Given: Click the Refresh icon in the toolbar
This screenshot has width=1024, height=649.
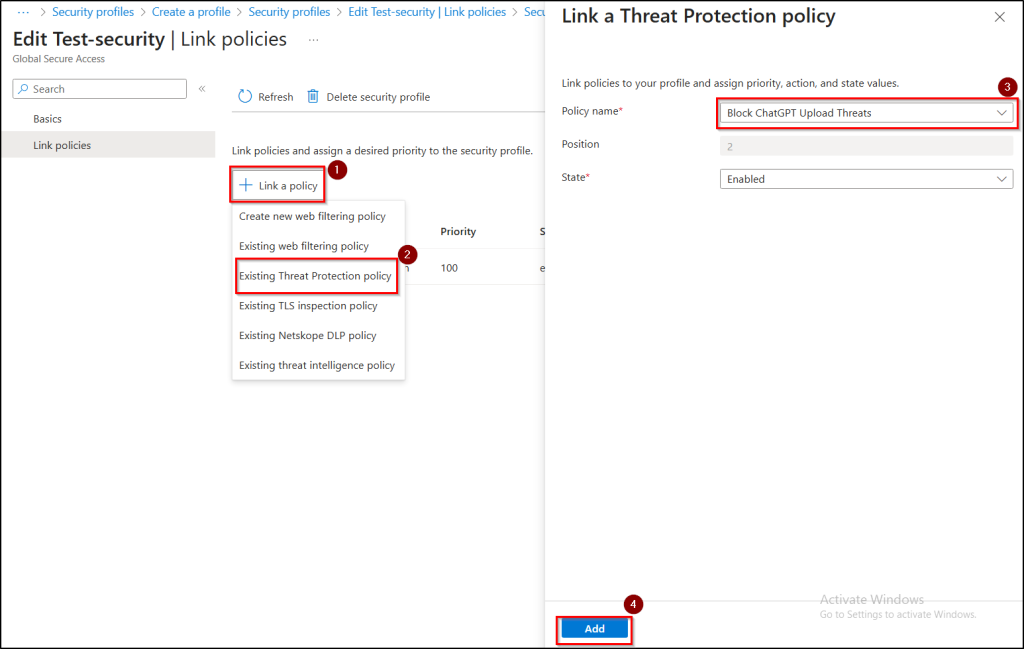Looking at the screenshot, I should pyautogui.click(x=245, y=97).
